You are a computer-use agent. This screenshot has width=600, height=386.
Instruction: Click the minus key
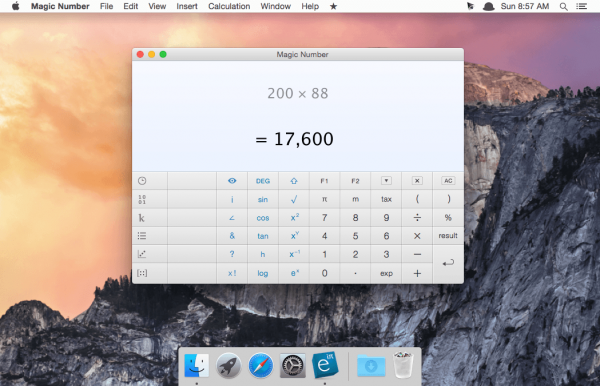coord(417,254)
